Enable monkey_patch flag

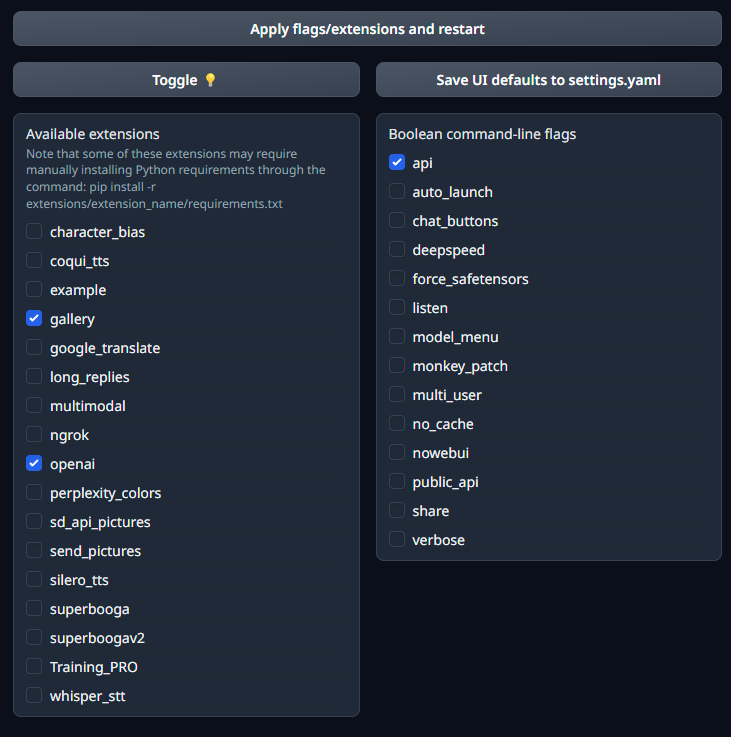[397, 365]
